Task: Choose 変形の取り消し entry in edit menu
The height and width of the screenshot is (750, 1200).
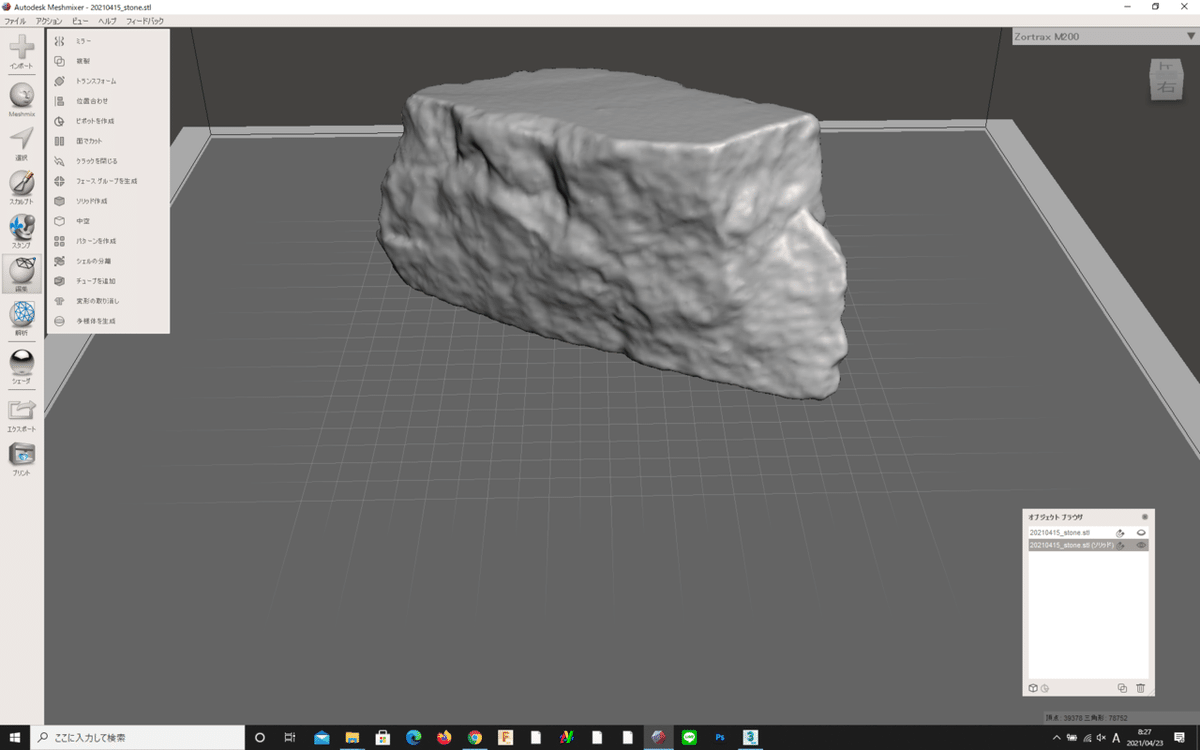Action: (107, 301)
